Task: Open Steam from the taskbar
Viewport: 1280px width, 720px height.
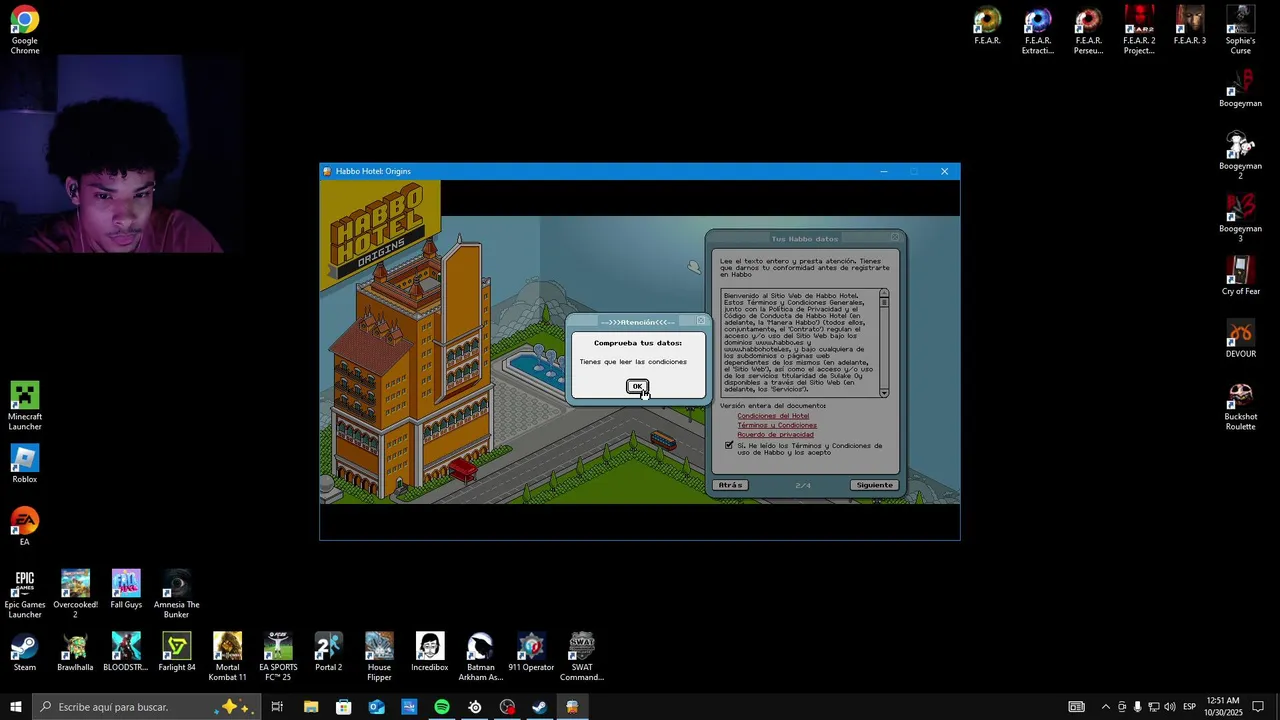Action: click(x=539, y=707)
